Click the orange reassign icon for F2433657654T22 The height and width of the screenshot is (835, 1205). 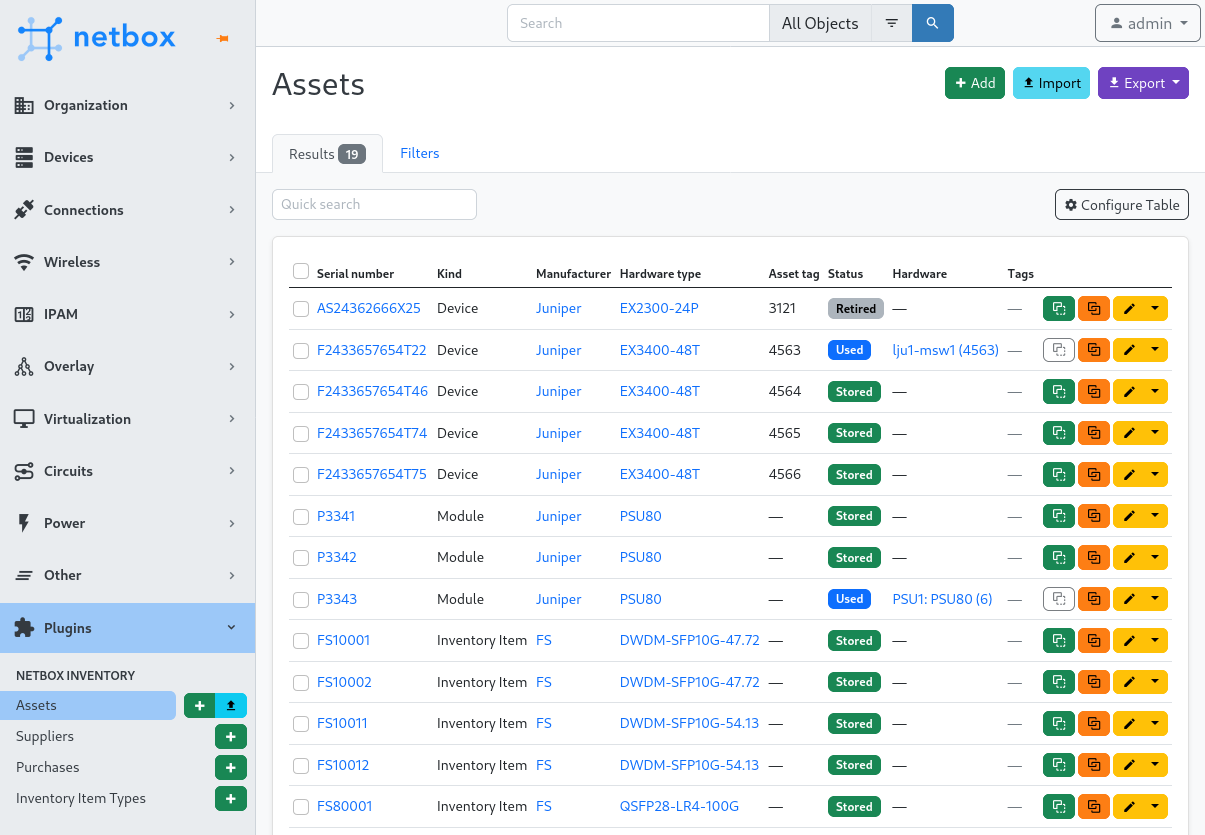pyautogui.click(x=1094, y=350)
